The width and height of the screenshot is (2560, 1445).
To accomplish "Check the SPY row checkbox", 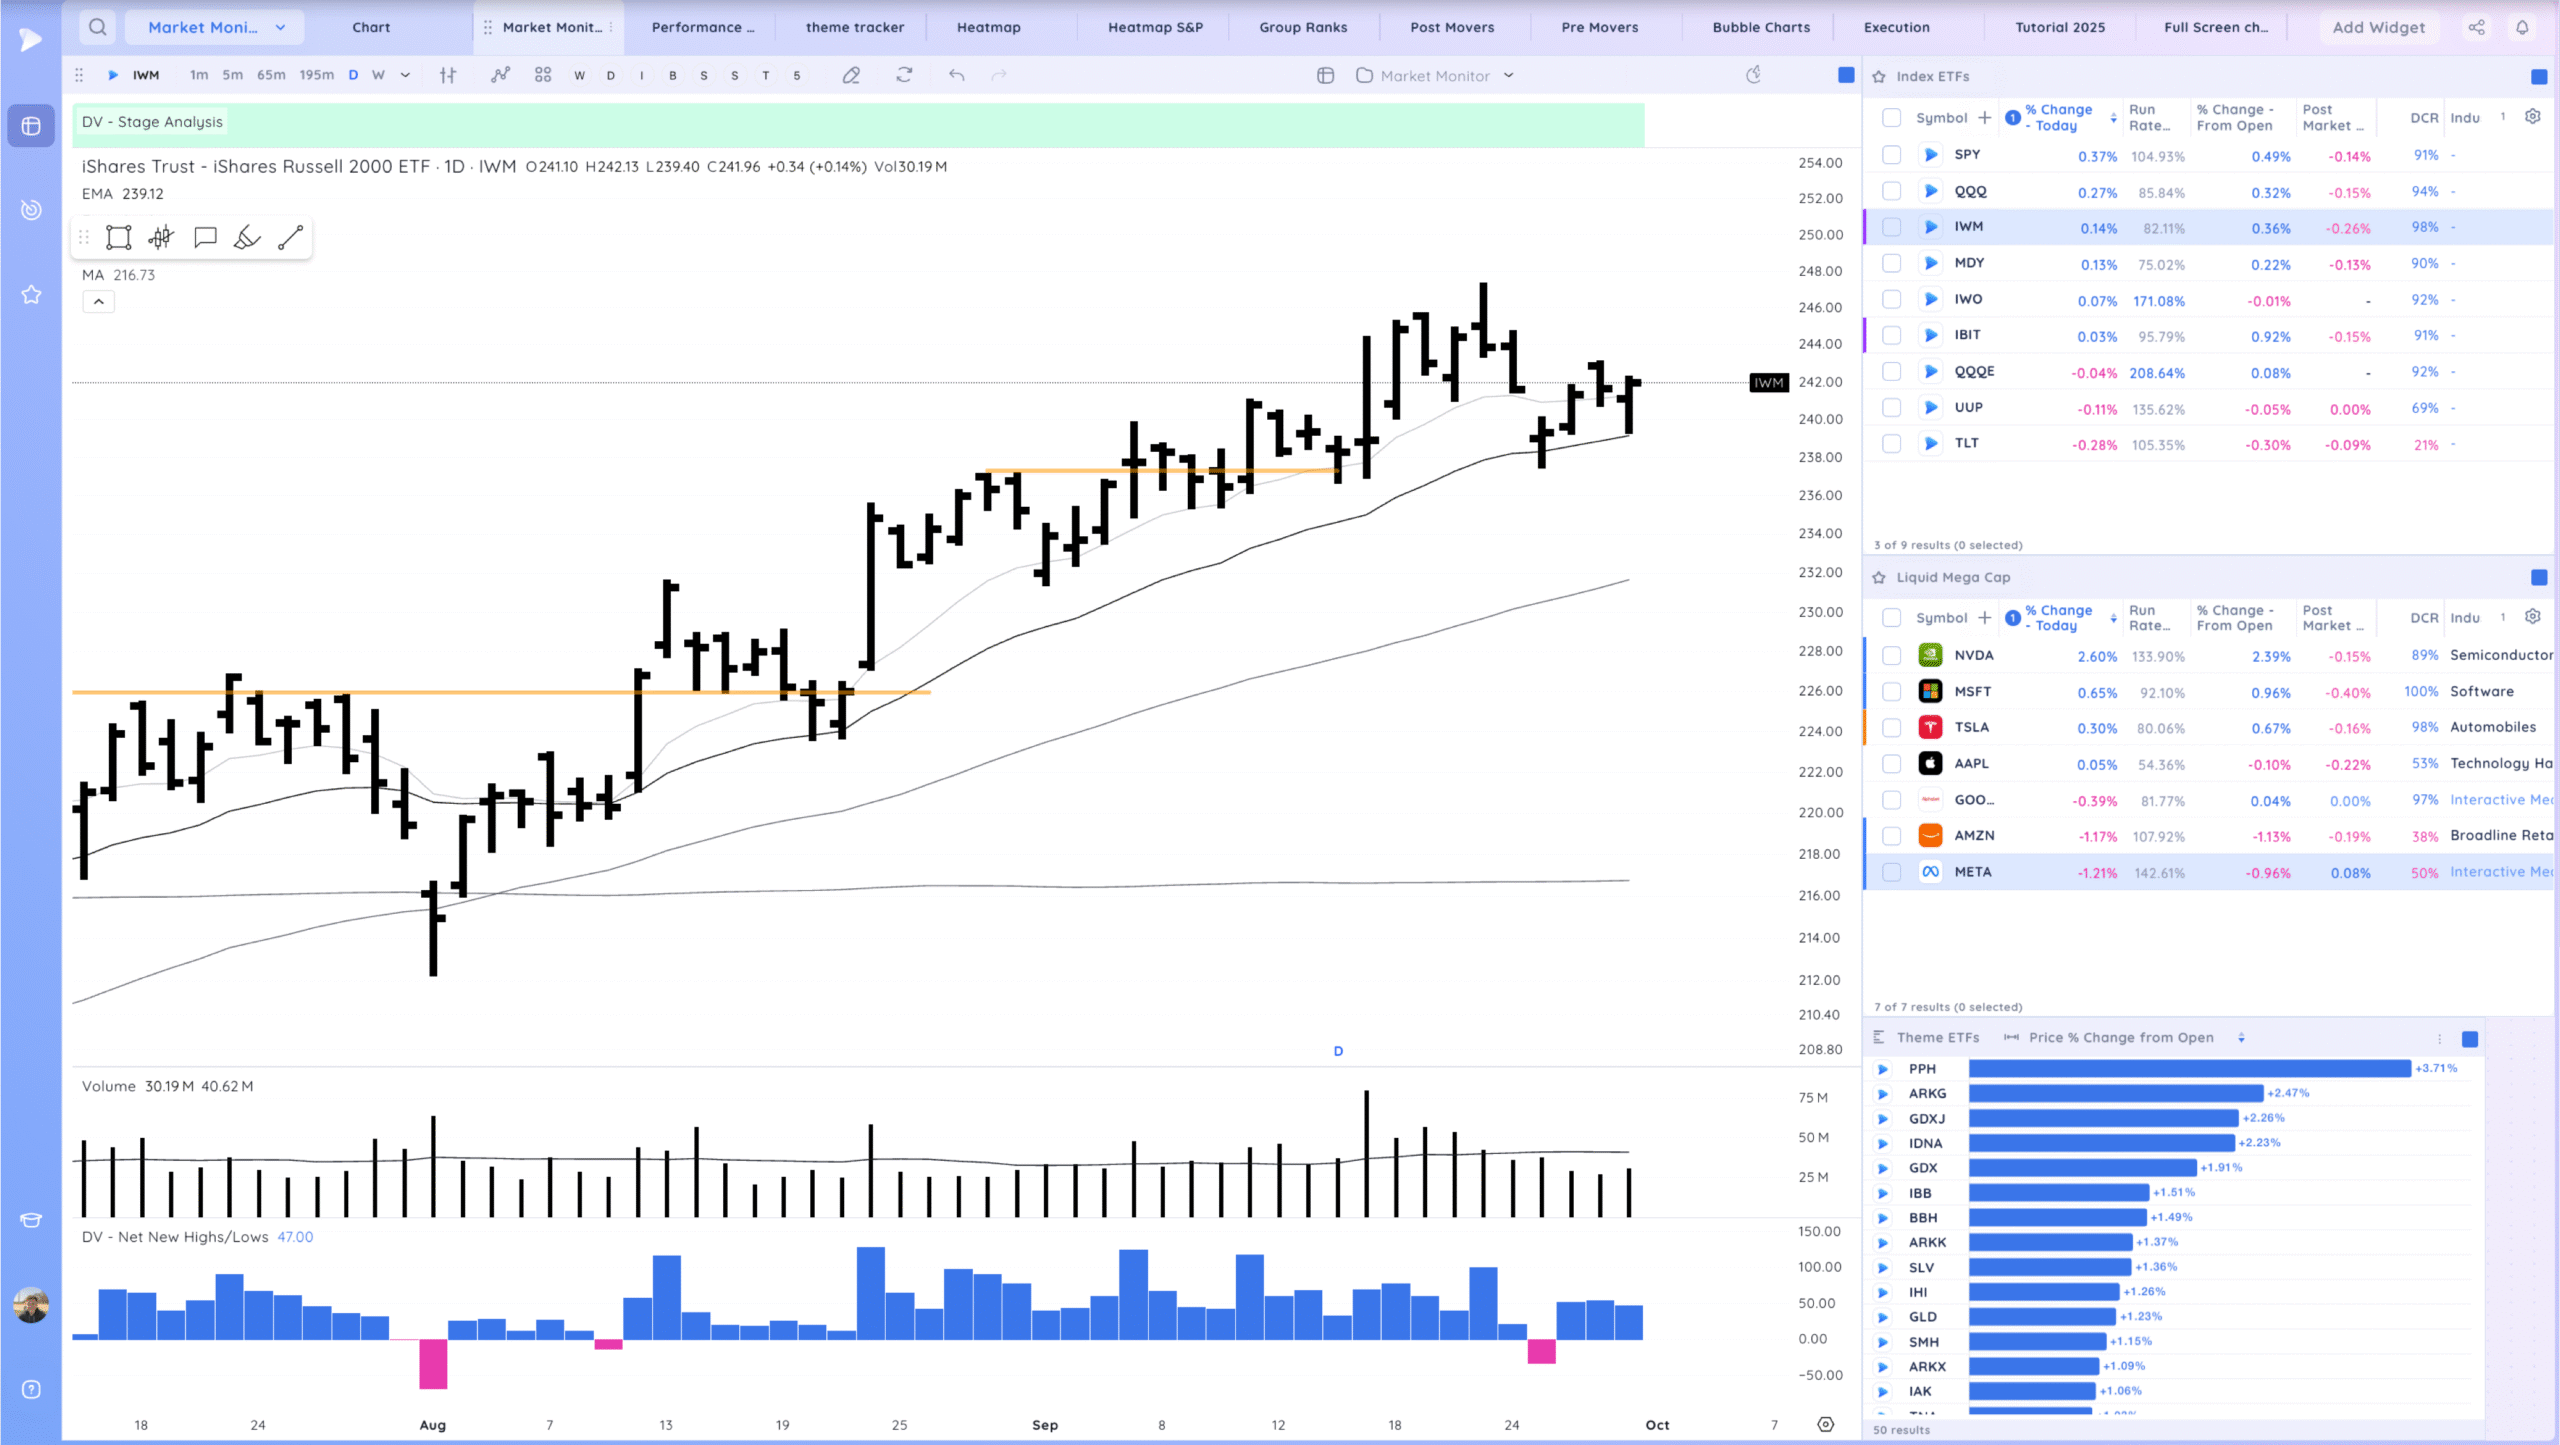I will pos(1891,155).
